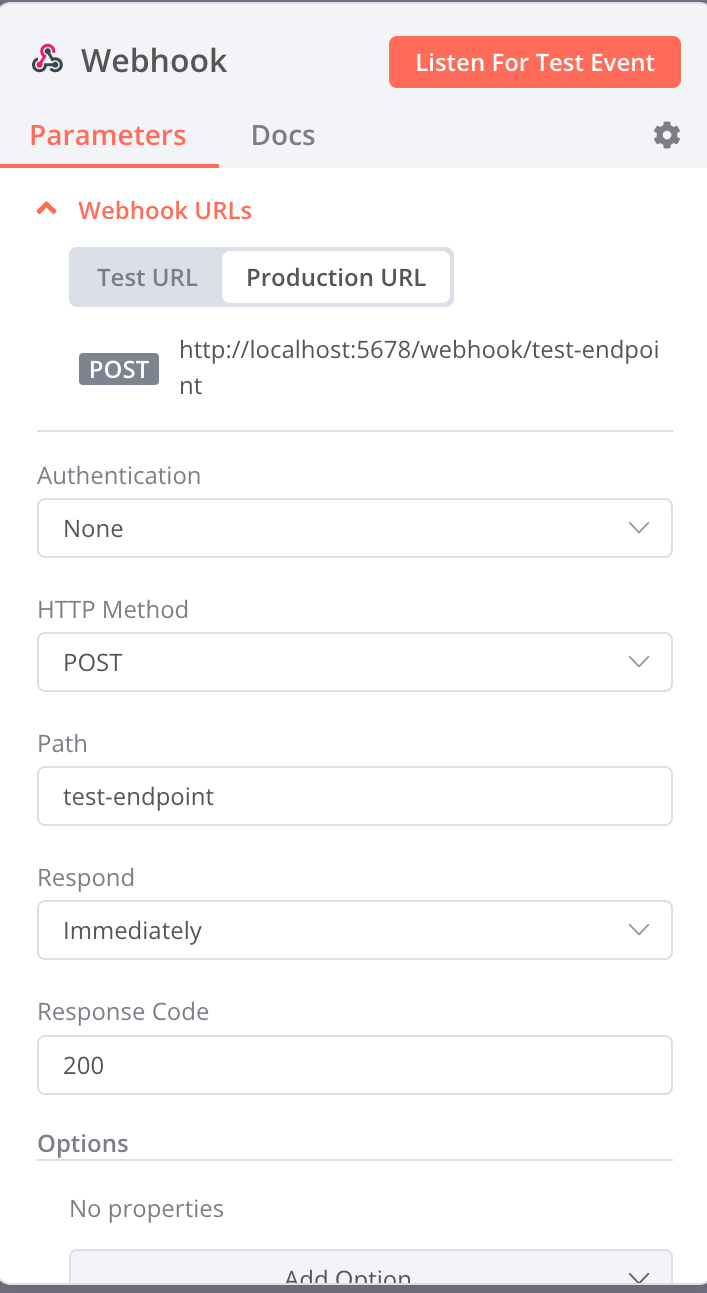Open the Authentication dropdown set to None

tap(340, 528)
